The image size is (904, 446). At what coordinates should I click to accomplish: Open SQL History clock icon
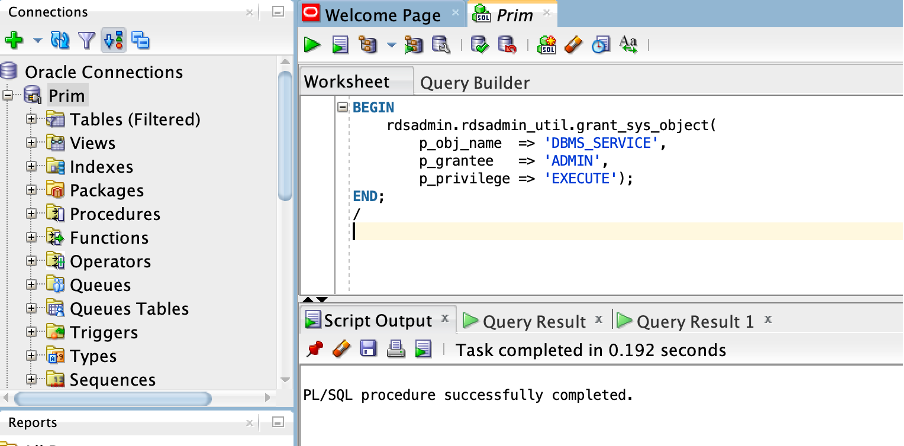(601, 44)
